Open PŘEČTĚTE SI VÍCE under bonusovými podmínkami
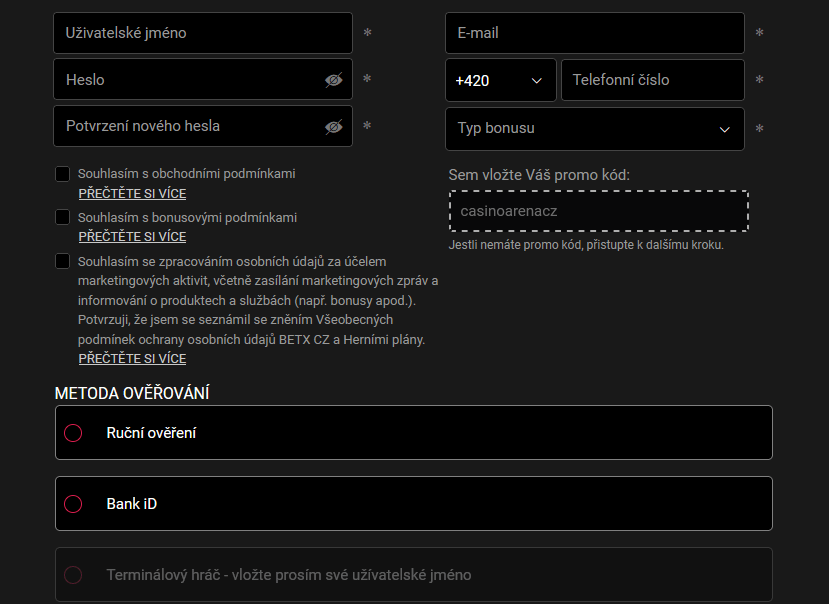Viewport: 829px width, 604px height. coord(132,237)
